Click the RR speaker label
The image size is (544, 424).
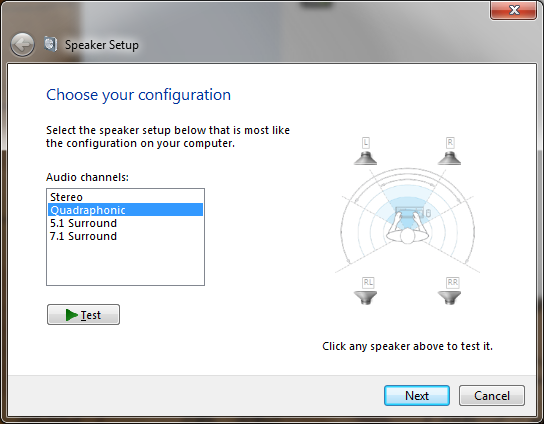(452, 282)
